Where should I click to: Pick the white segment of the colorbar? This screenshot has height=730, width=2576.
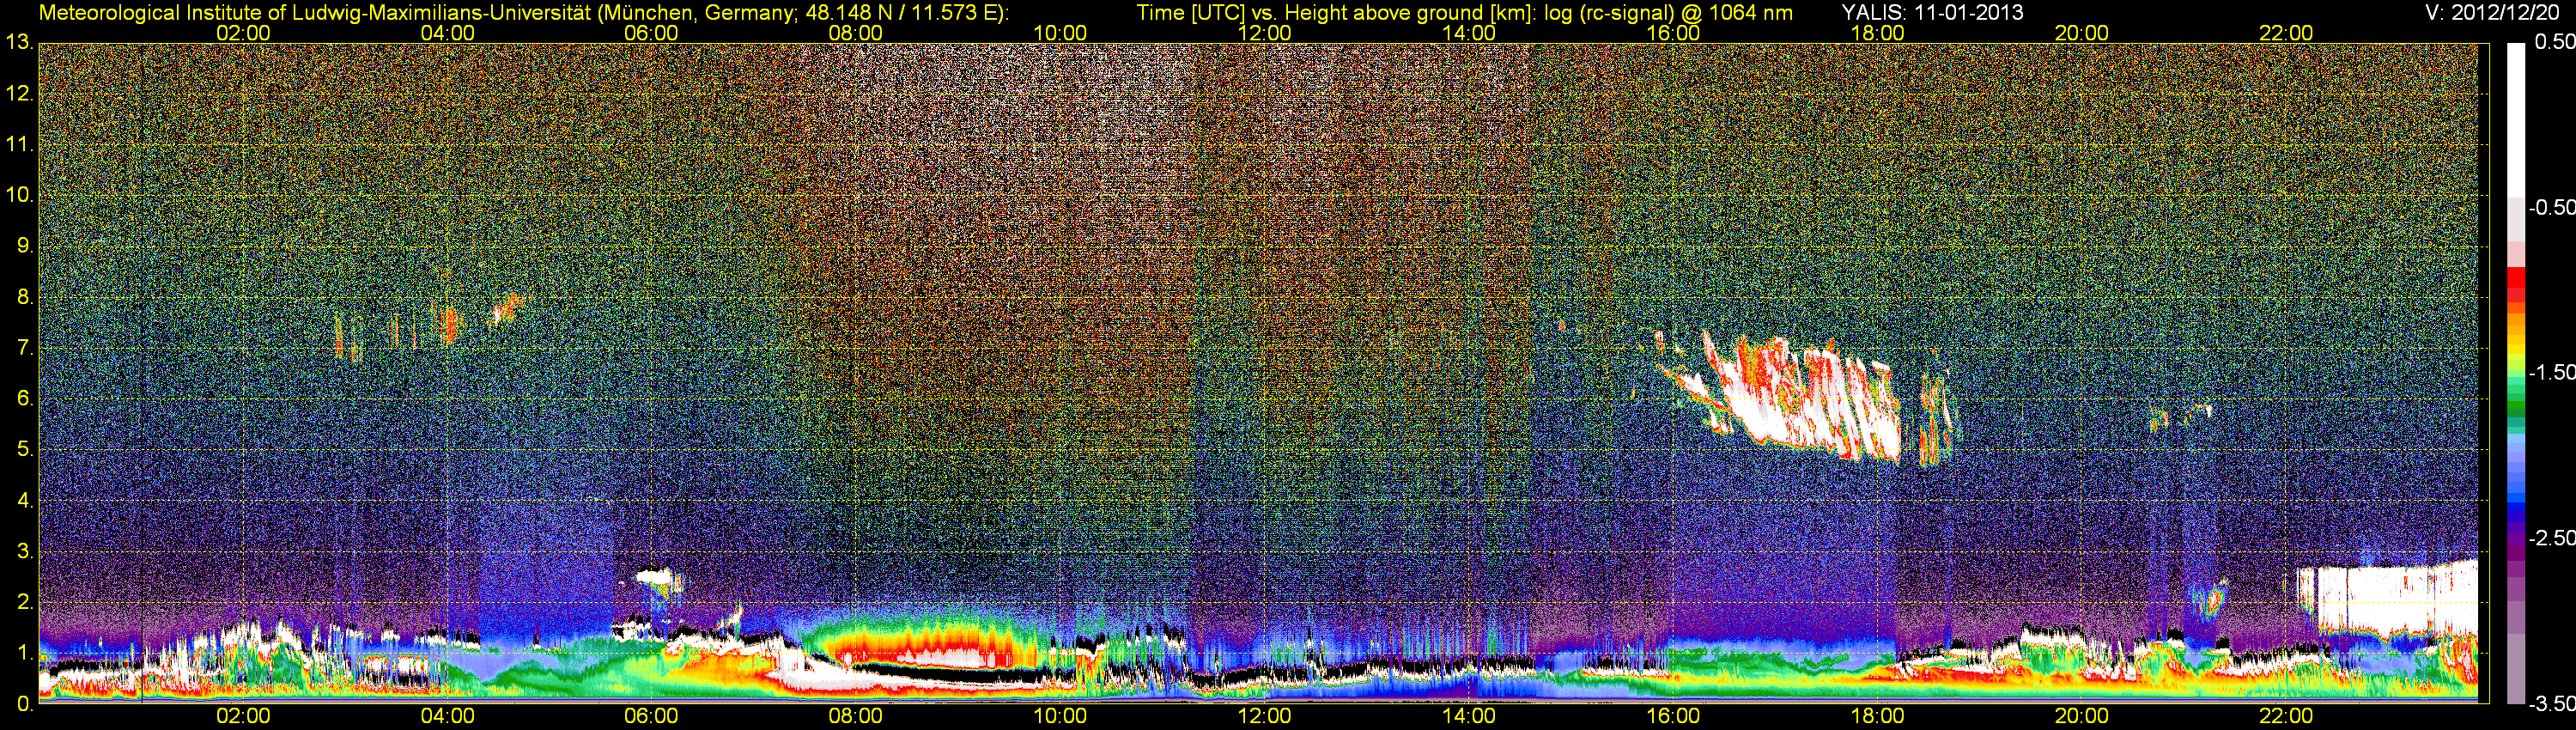click(x=2515, y=120)
